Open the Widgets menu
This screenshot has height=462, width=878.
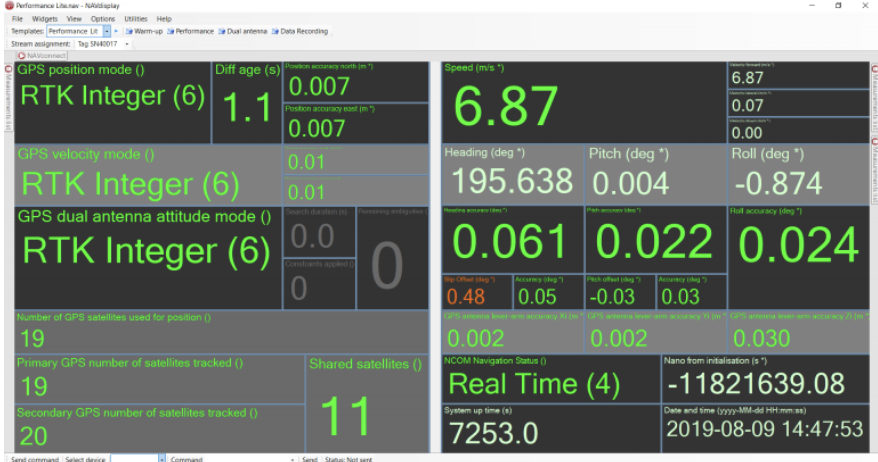pyautogui.click(x=44, y=18)
